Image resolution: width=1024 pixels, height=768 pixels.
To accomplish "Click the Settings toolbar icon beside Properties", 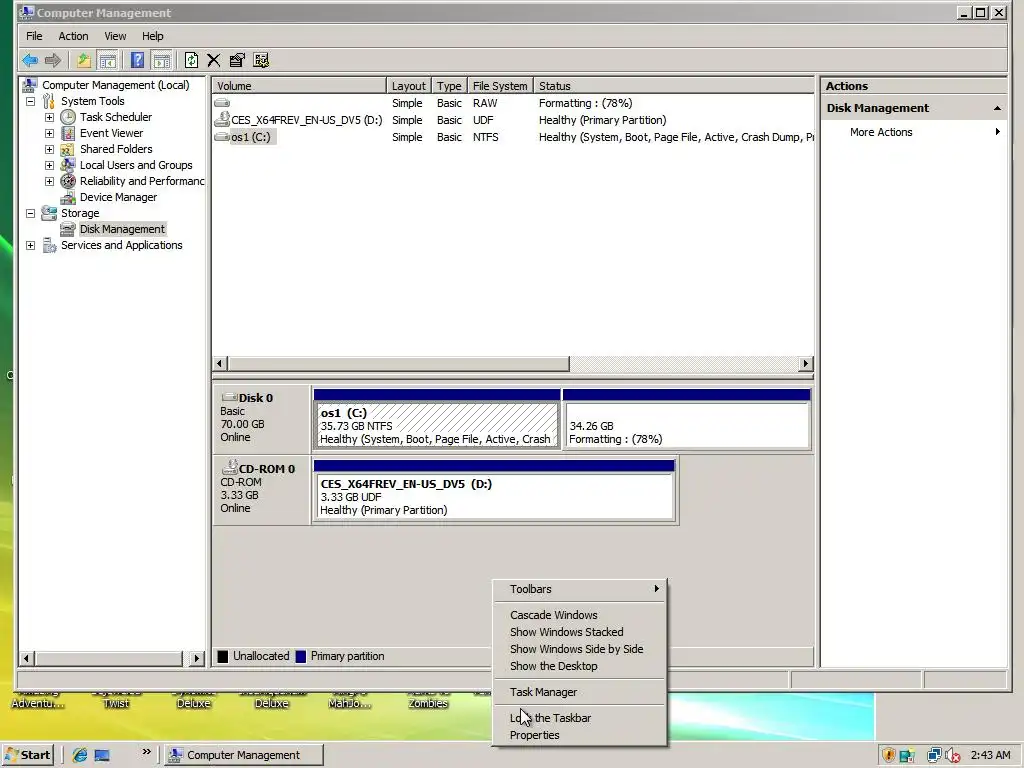I will pos(261,61).
